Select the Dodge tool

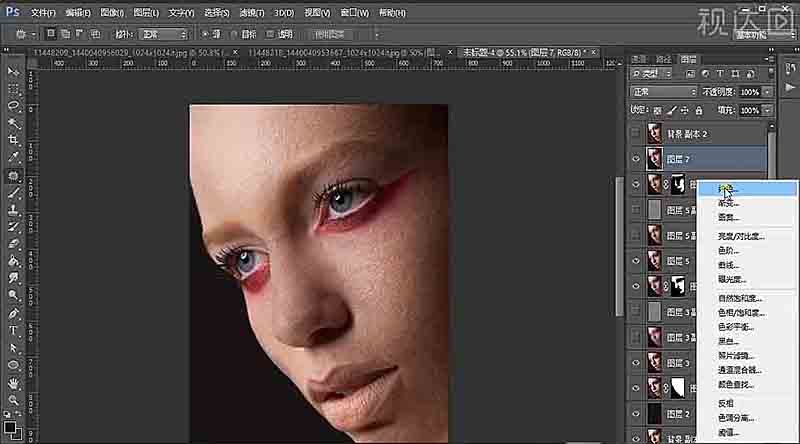point(13,295)
